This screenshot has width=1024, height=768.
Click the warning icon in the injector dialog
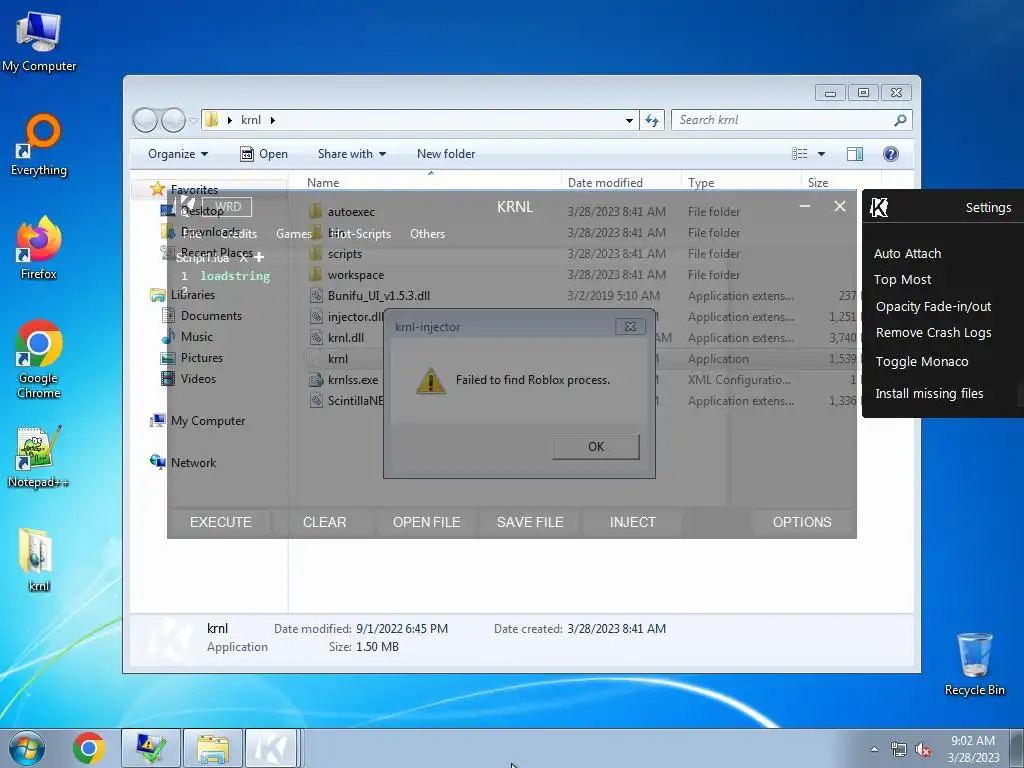coord(430,381)
